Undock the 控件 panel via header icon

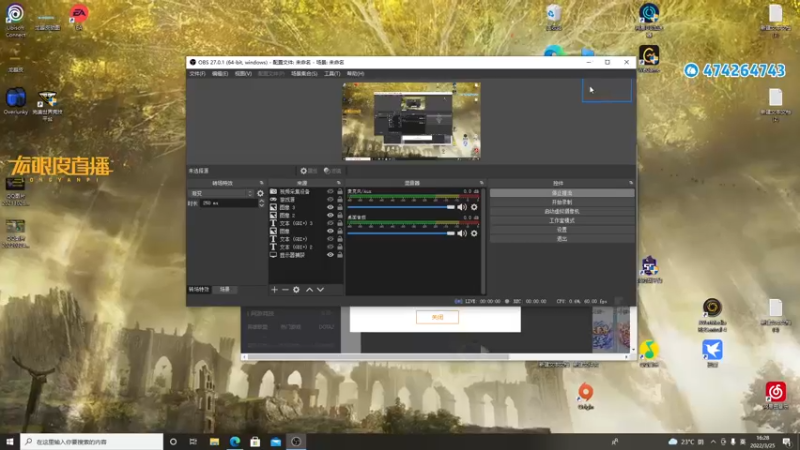click(x=631, y=183)
